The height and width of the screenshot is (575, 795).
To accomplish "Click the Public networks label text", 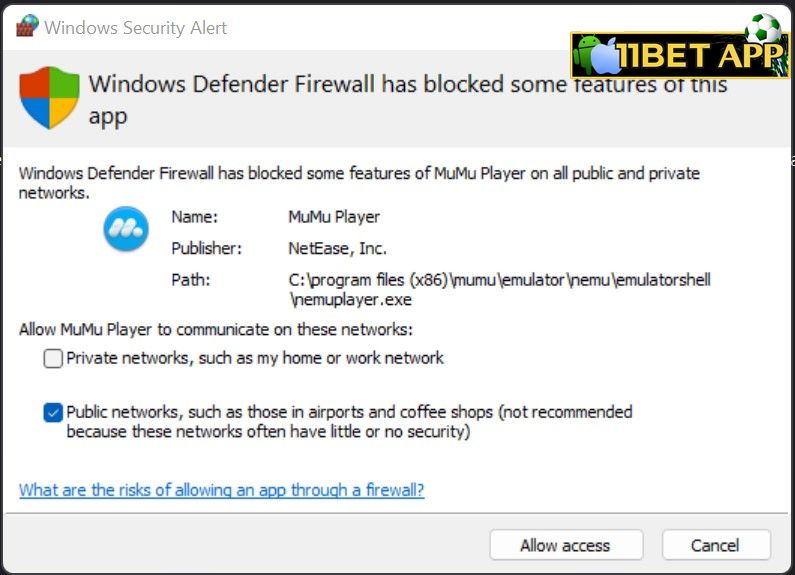I will point(349,421).
